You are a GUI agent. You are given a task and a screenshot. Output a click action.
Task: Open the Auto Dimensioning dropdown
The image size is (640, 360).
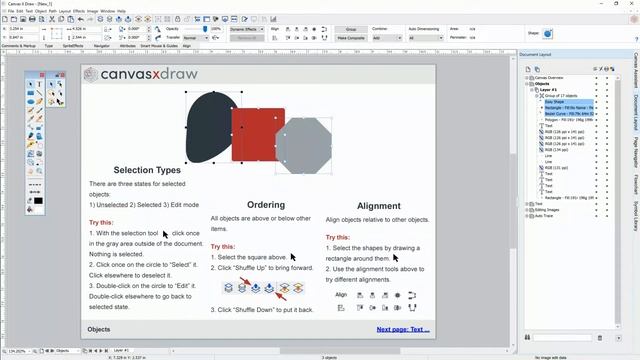pyautogui.click(x=425, y=38)
